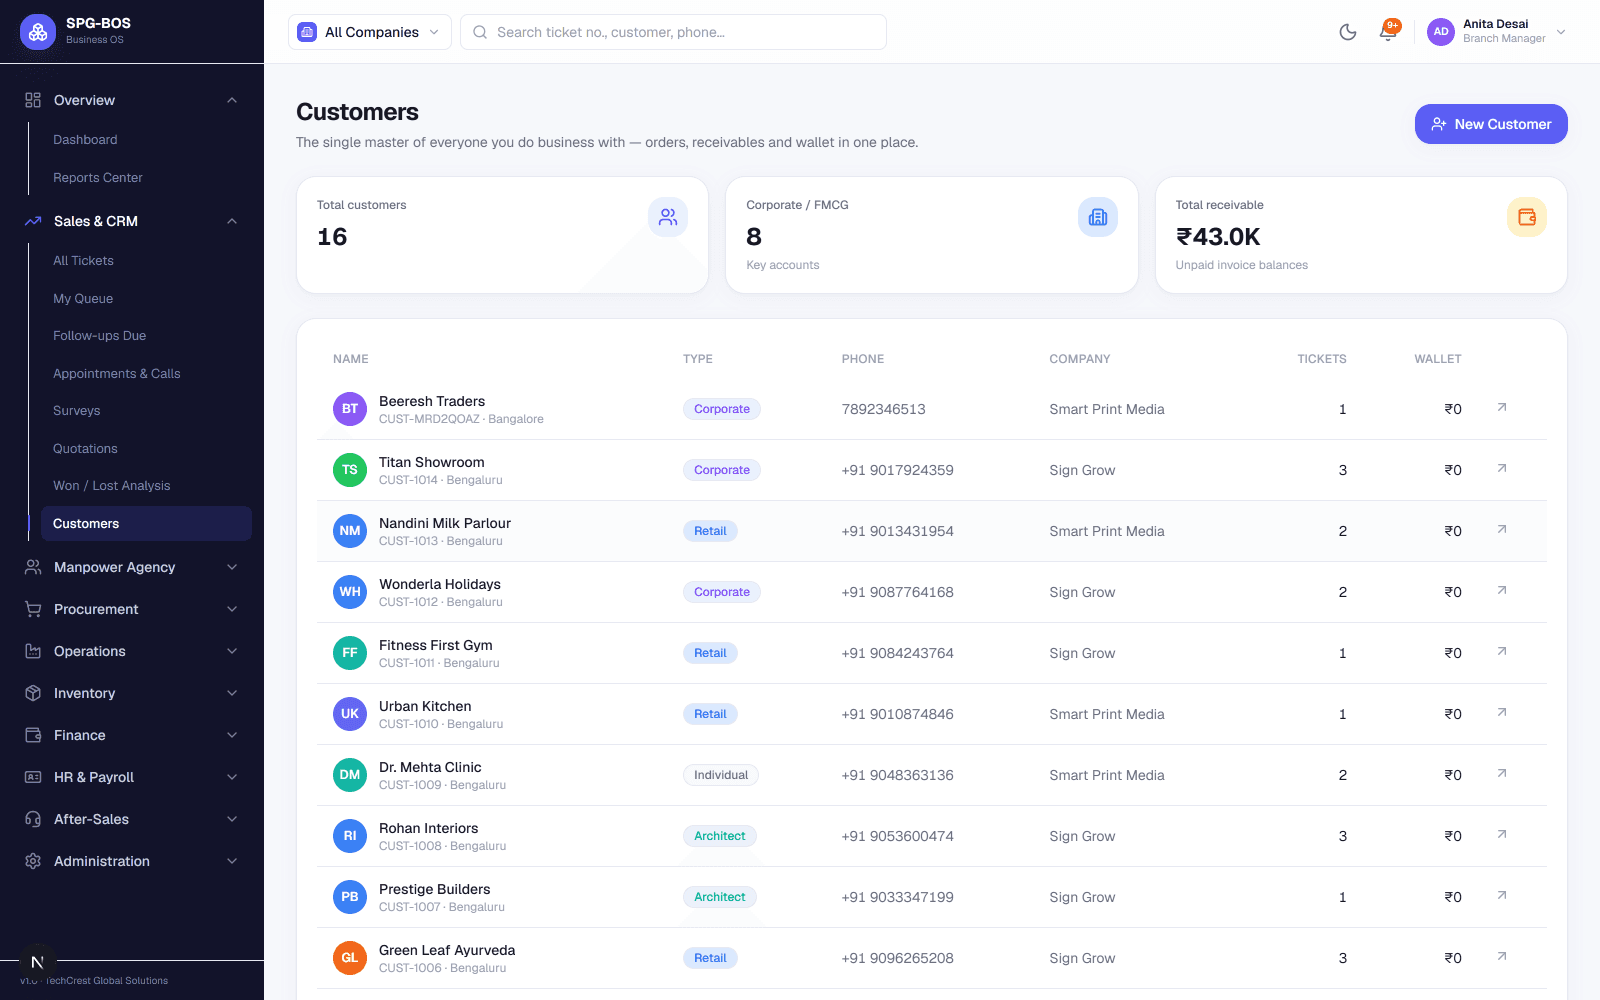Open Titan Showroom details arrow
The width and height of the screenshot is (1600, 1000).
pyautogui.click(x=1502, y=468)
